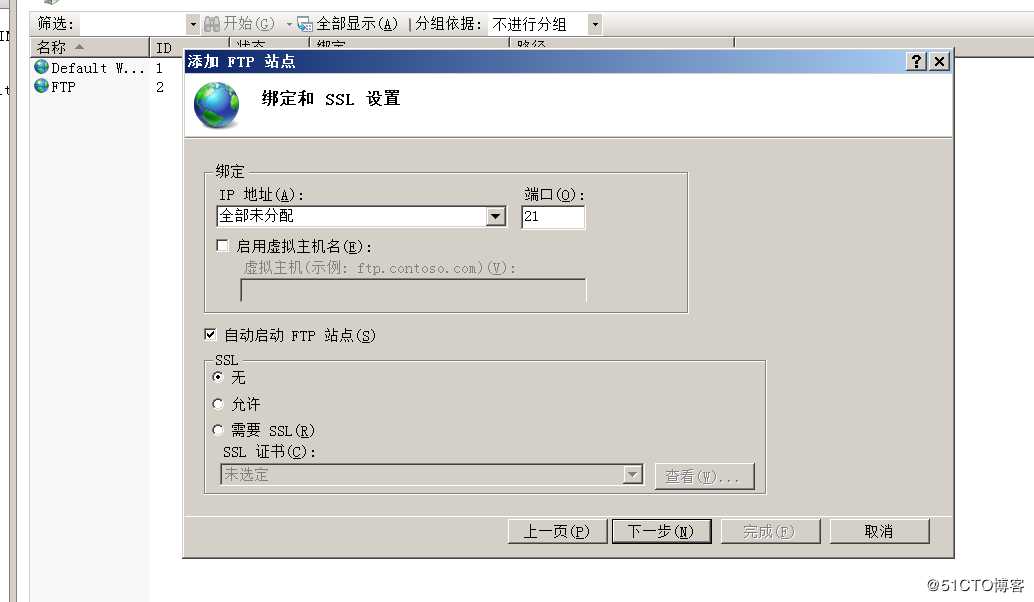The height and width of the screenshot is (602, 1034).
Task: Select the 允许 SSL radio option
Action: 218,404
